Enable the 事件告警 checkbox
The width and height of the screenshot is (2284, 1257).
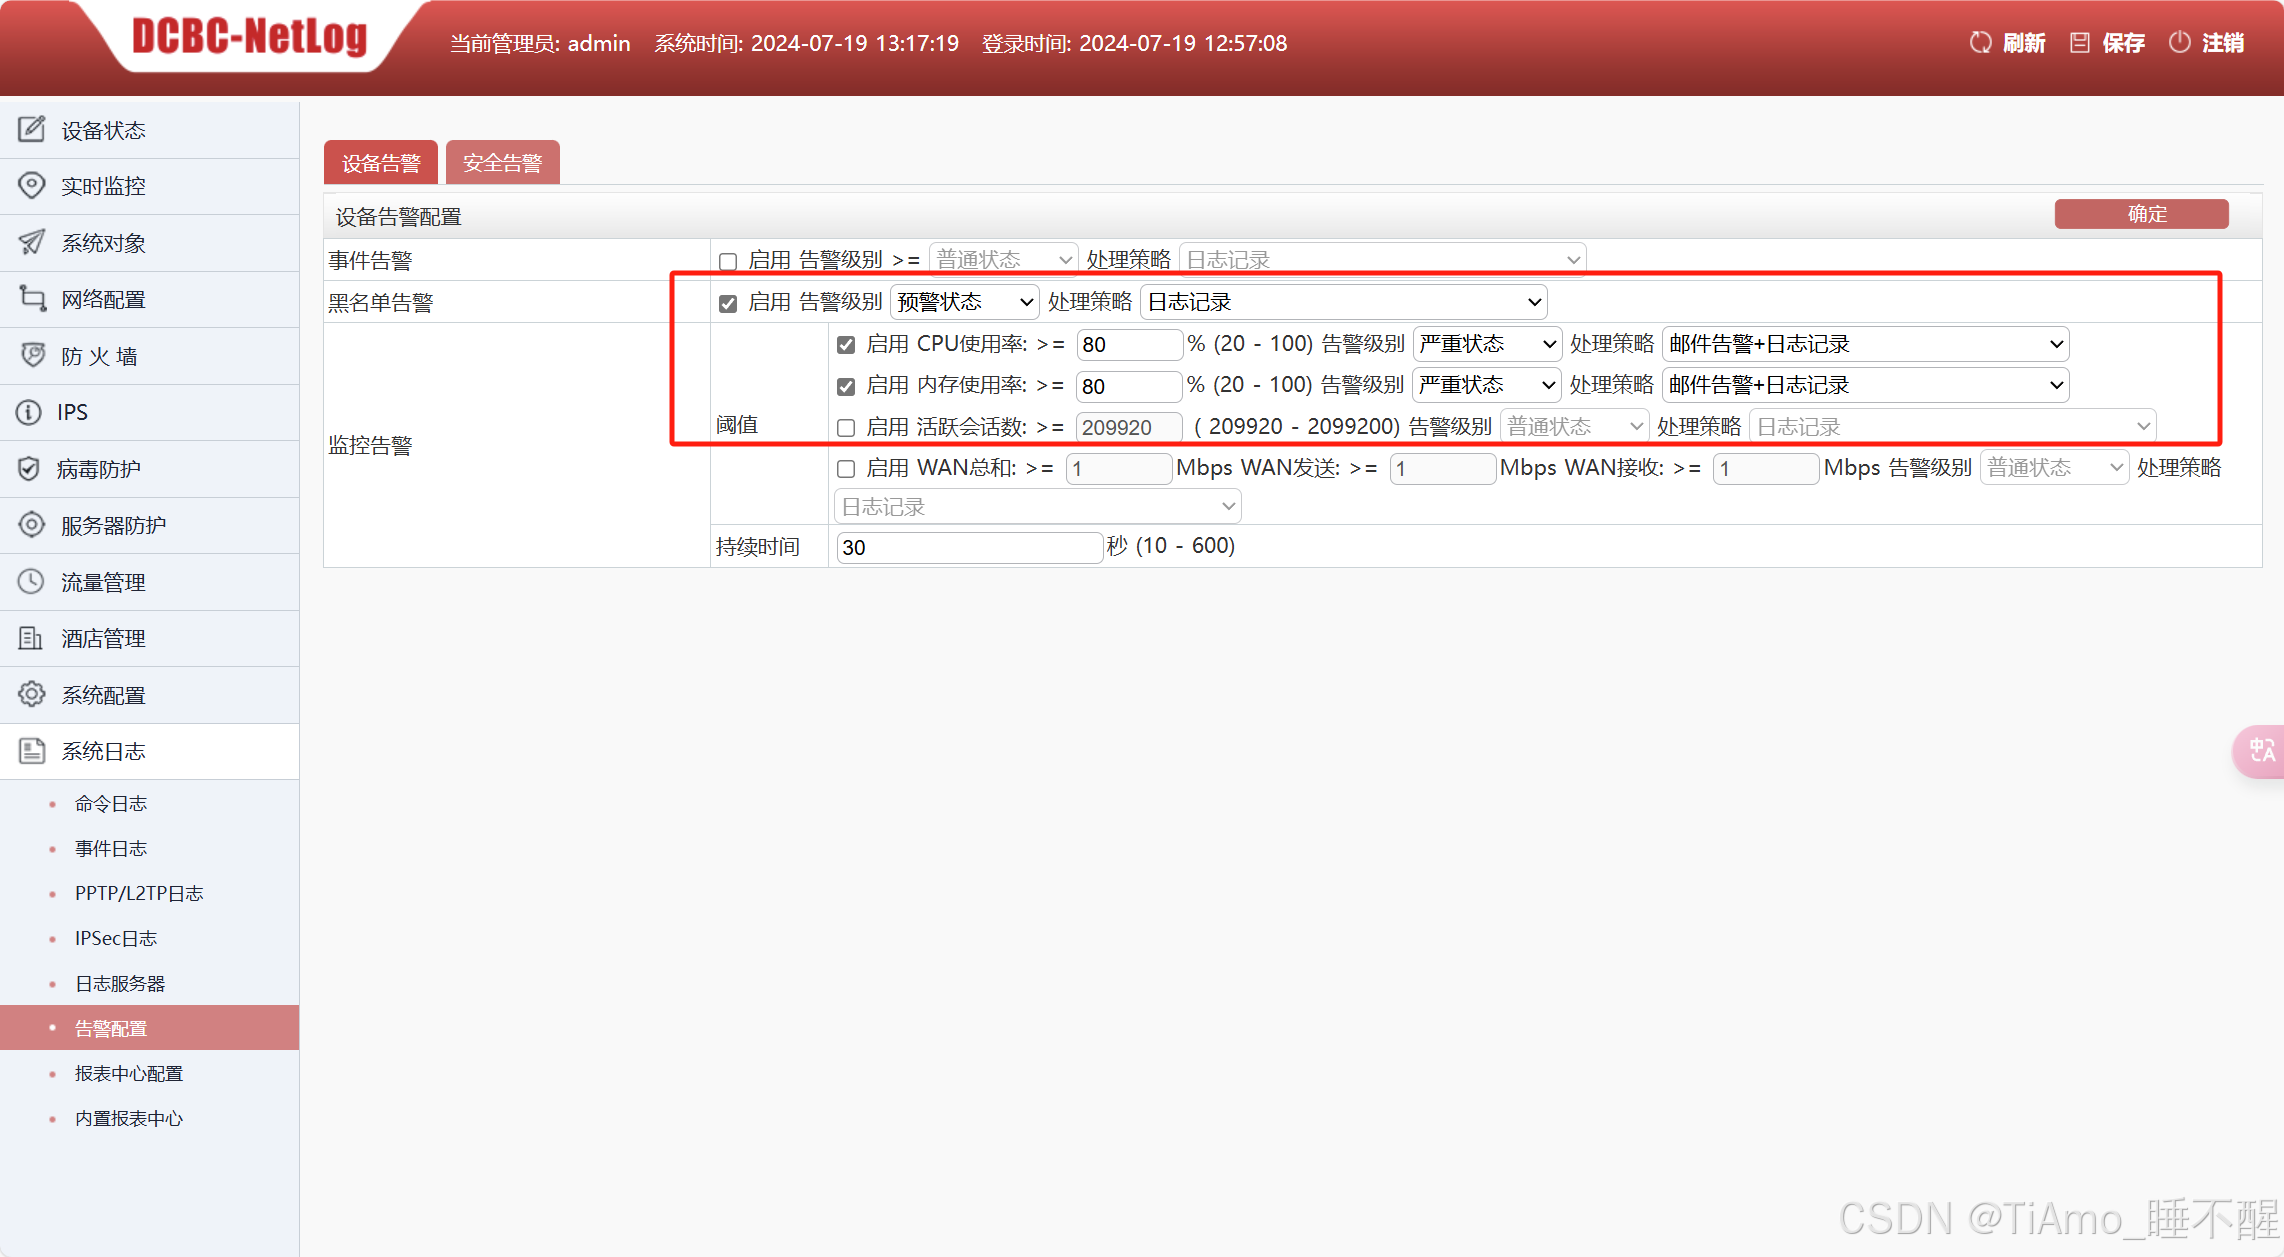[728, 261]
